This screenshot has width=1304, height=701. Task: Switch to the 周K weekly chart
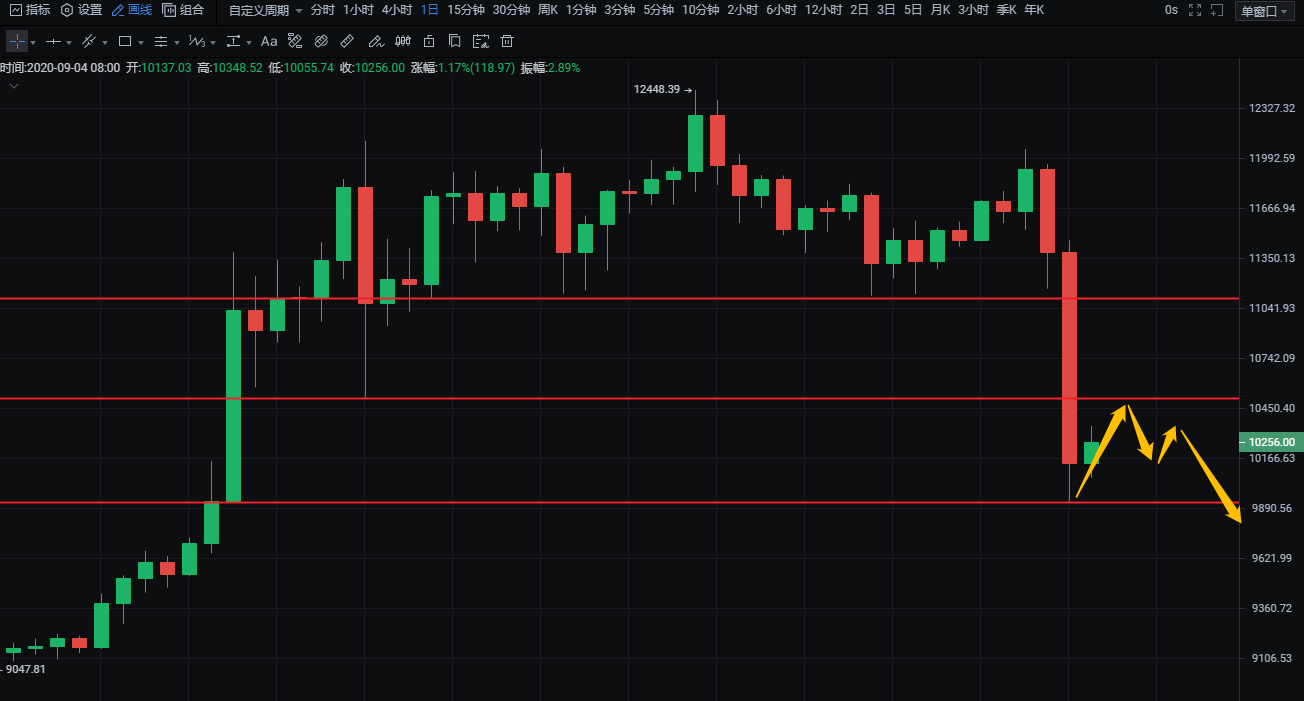click(547, 10)
